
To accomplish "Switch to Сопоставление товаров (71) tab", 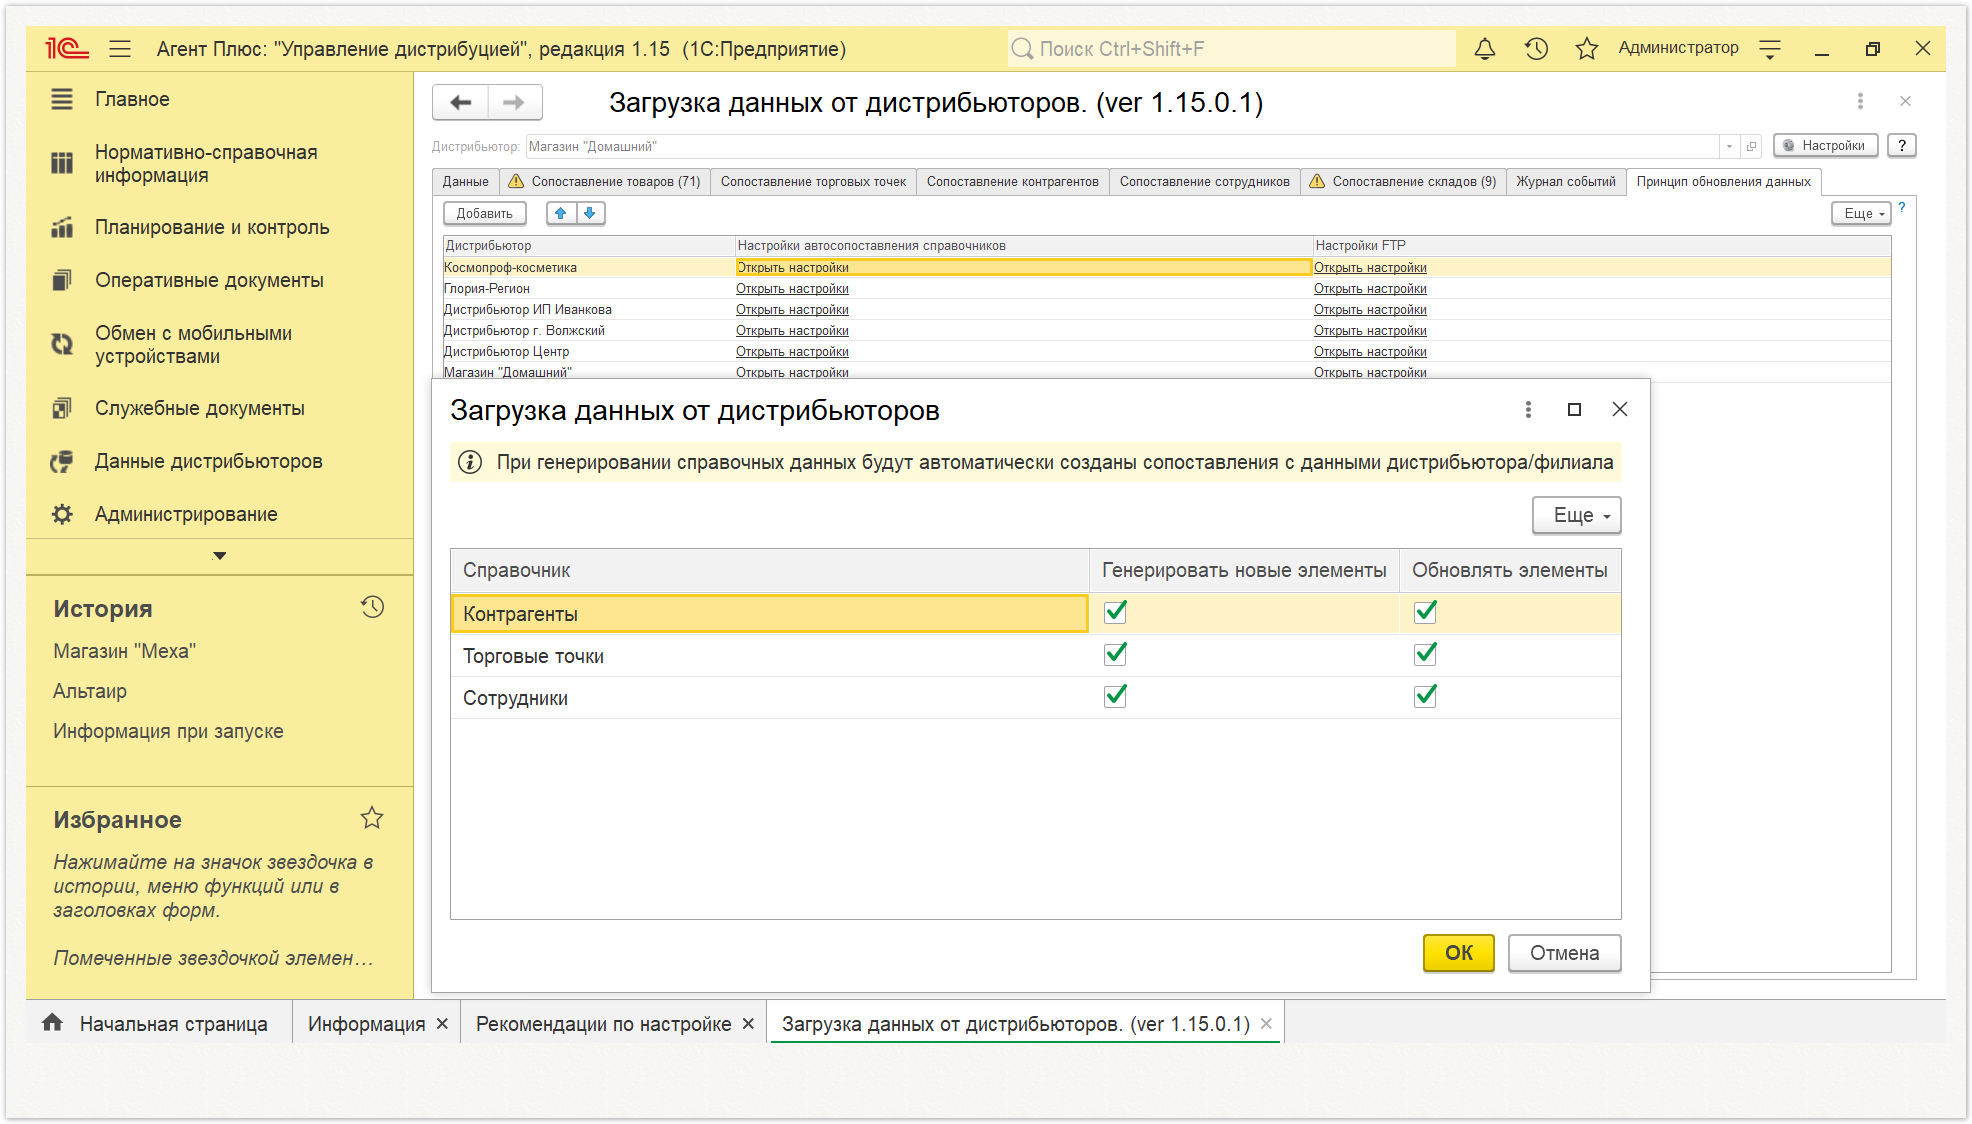I will (x=605, y=181).
